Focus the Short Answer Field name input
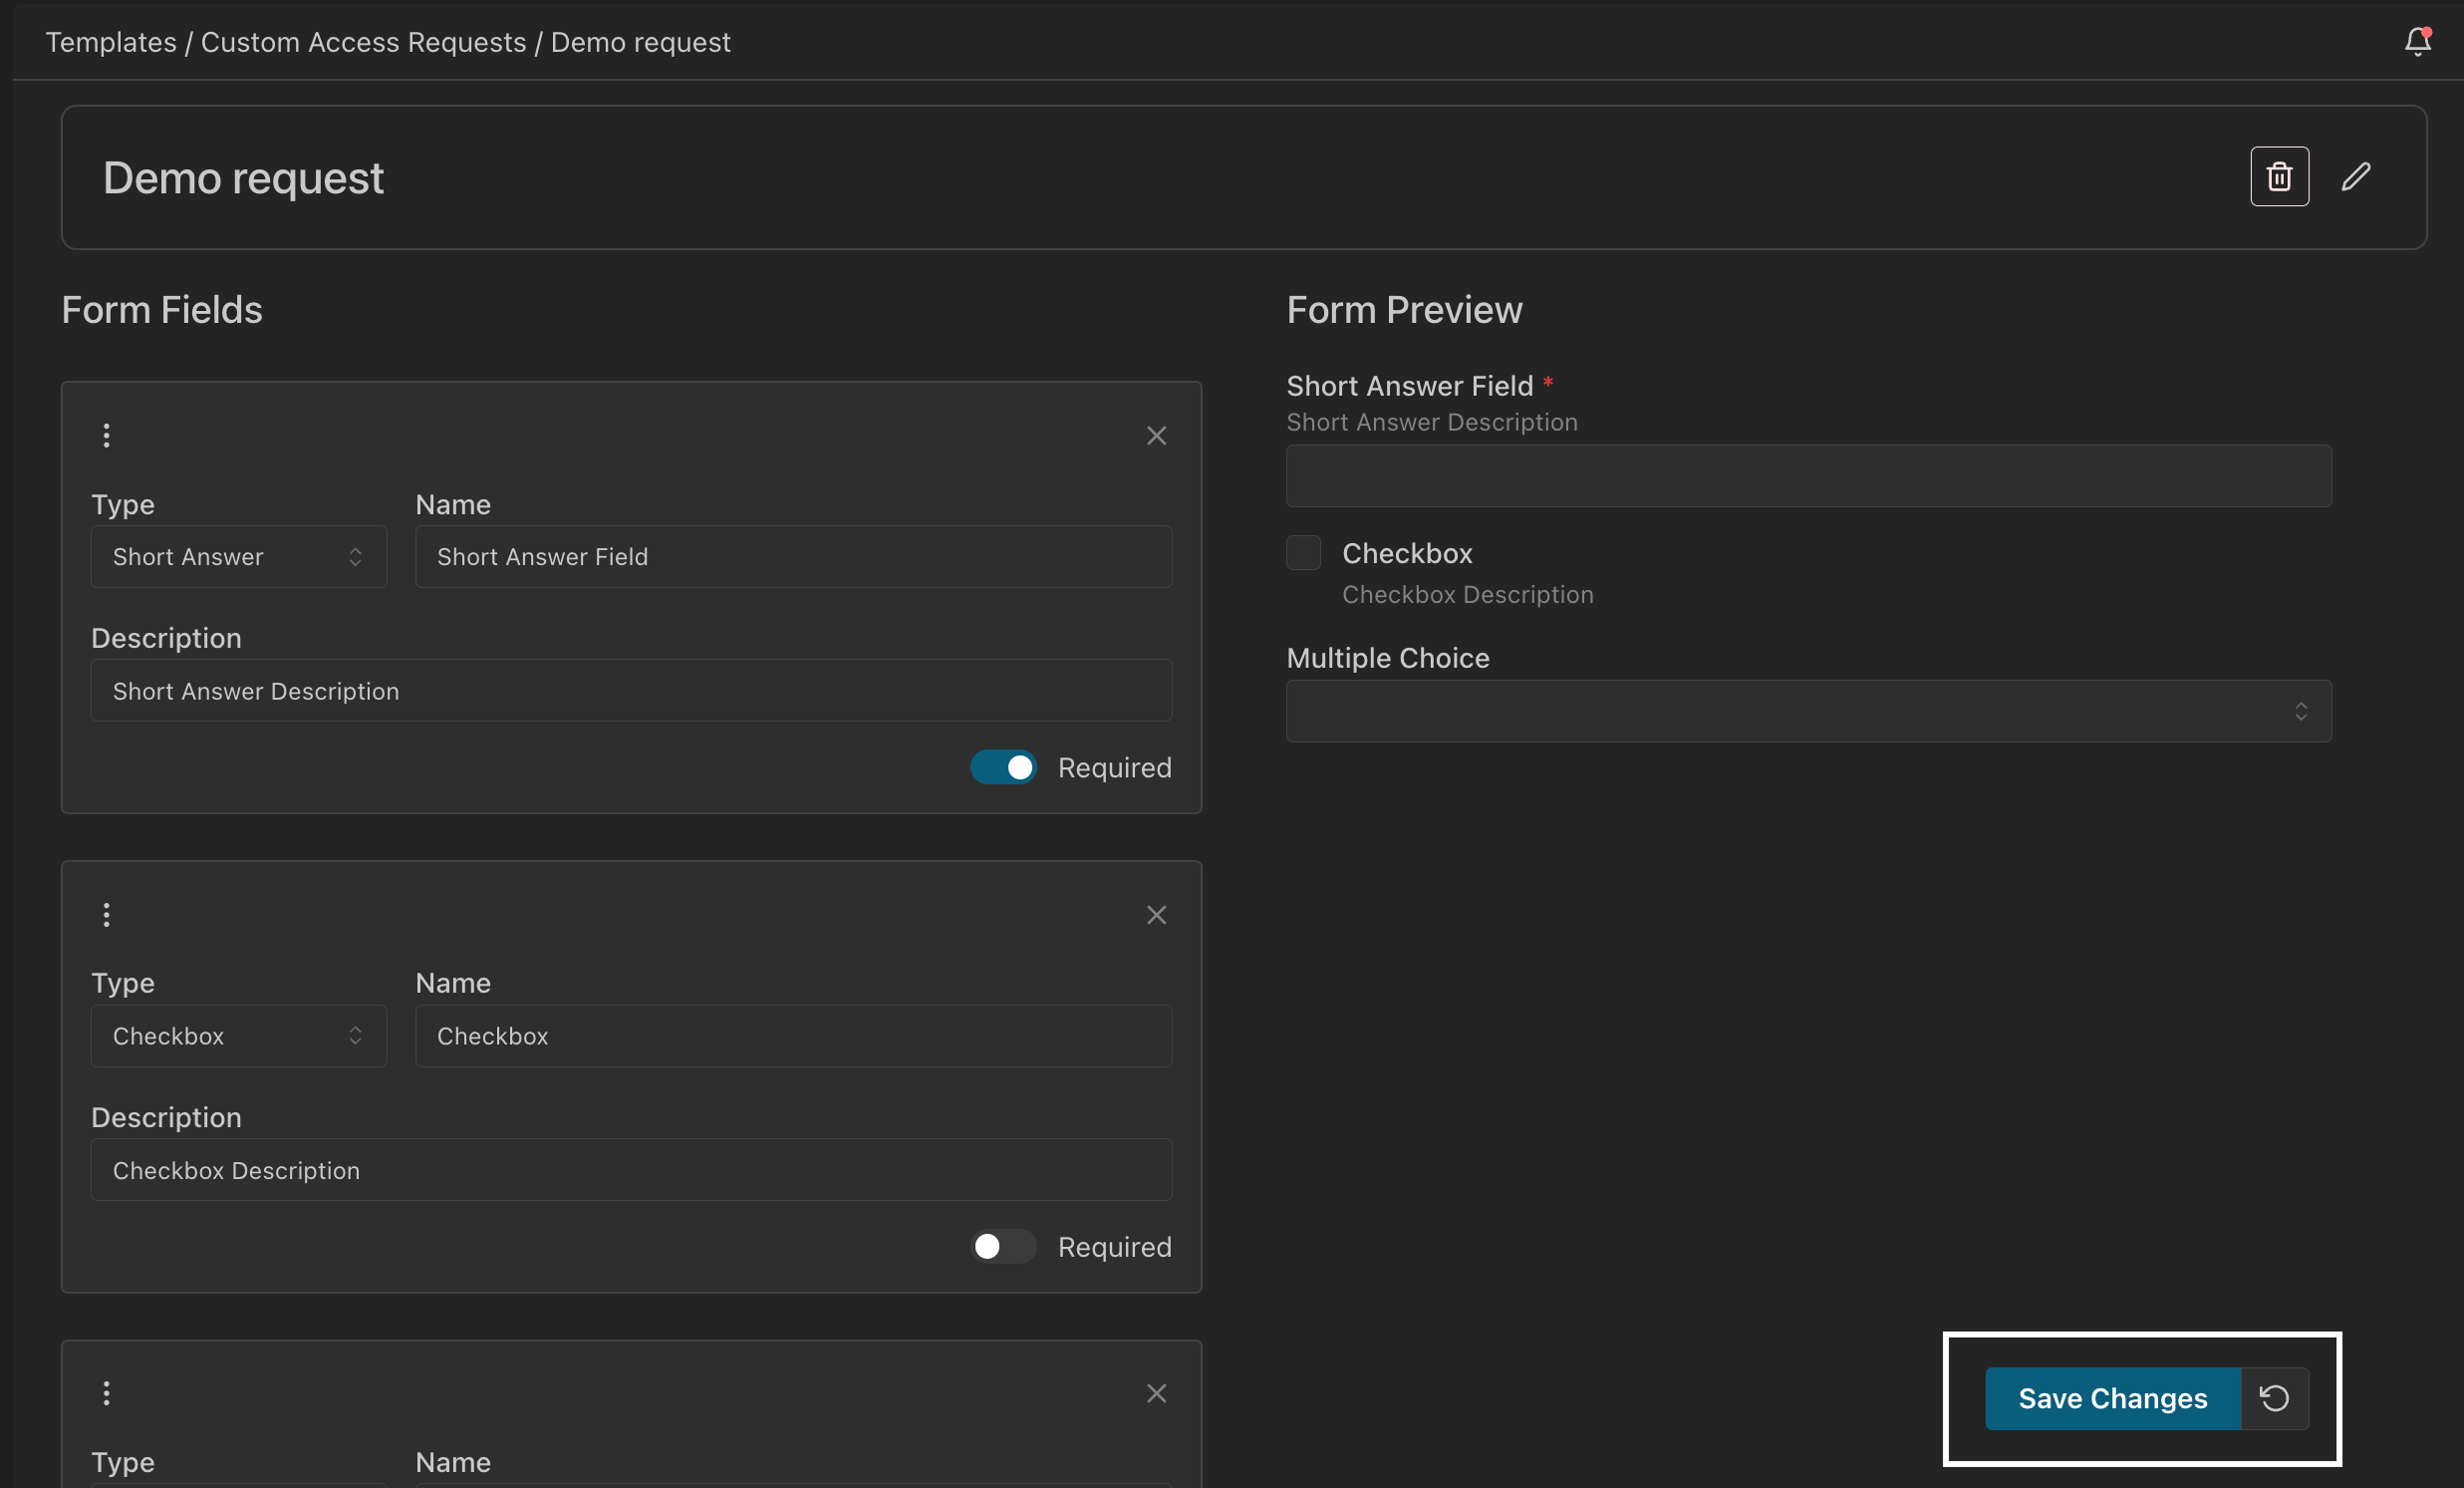This screenshot has height=1488, width=2464. (793, 557)
